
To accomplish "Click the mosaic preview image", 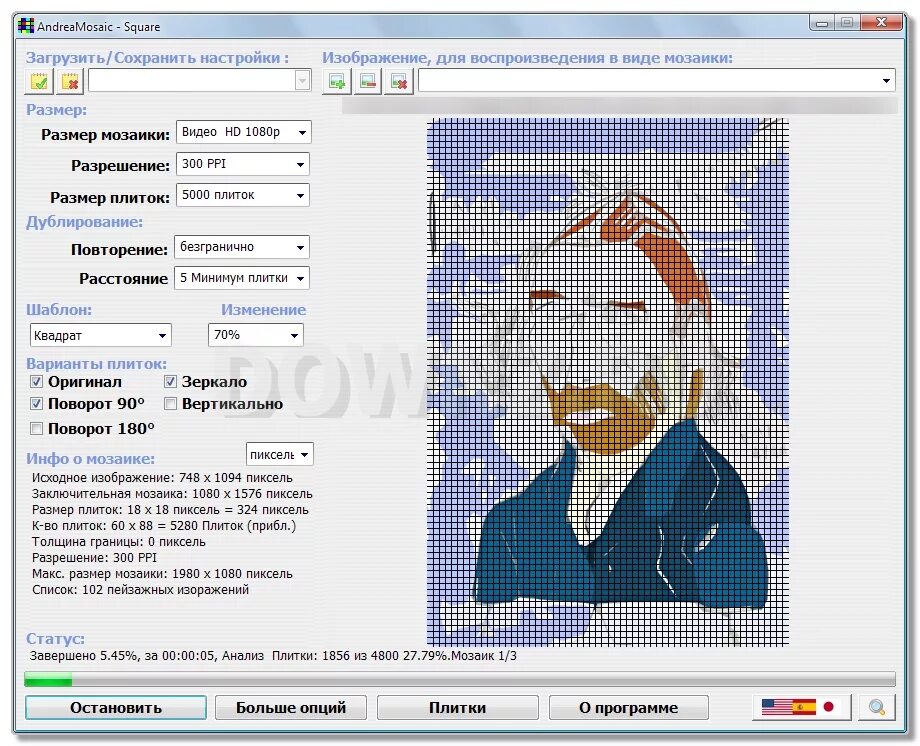I will point(607,382).
